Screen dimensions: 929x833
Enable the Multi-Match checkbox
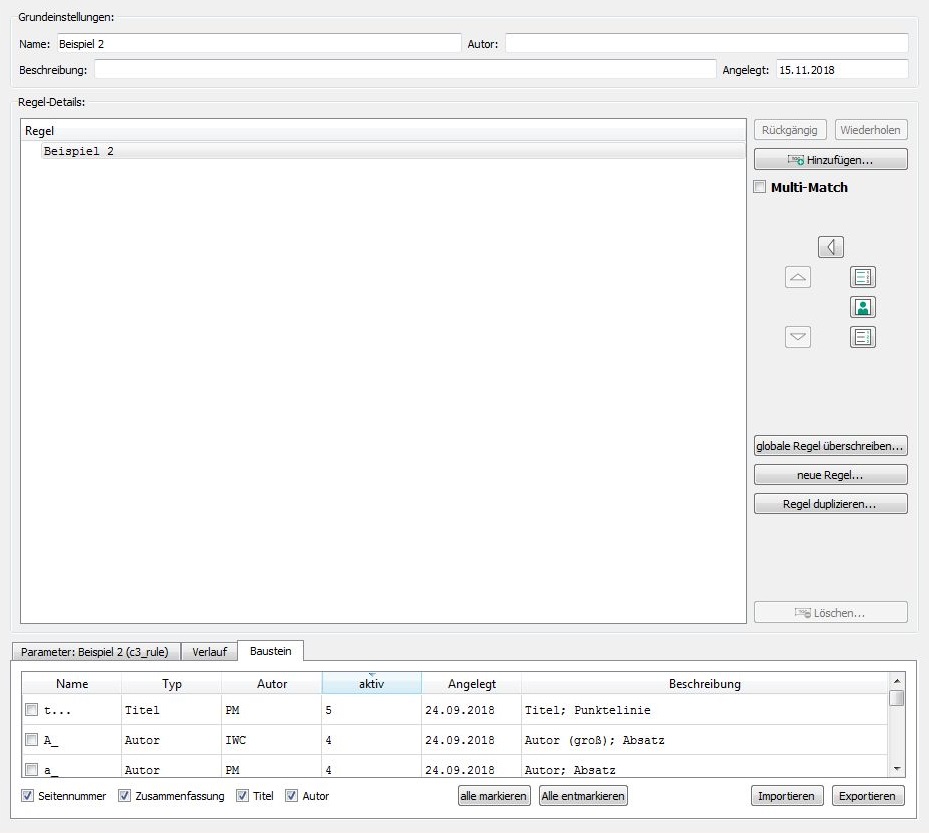(760, 187)
